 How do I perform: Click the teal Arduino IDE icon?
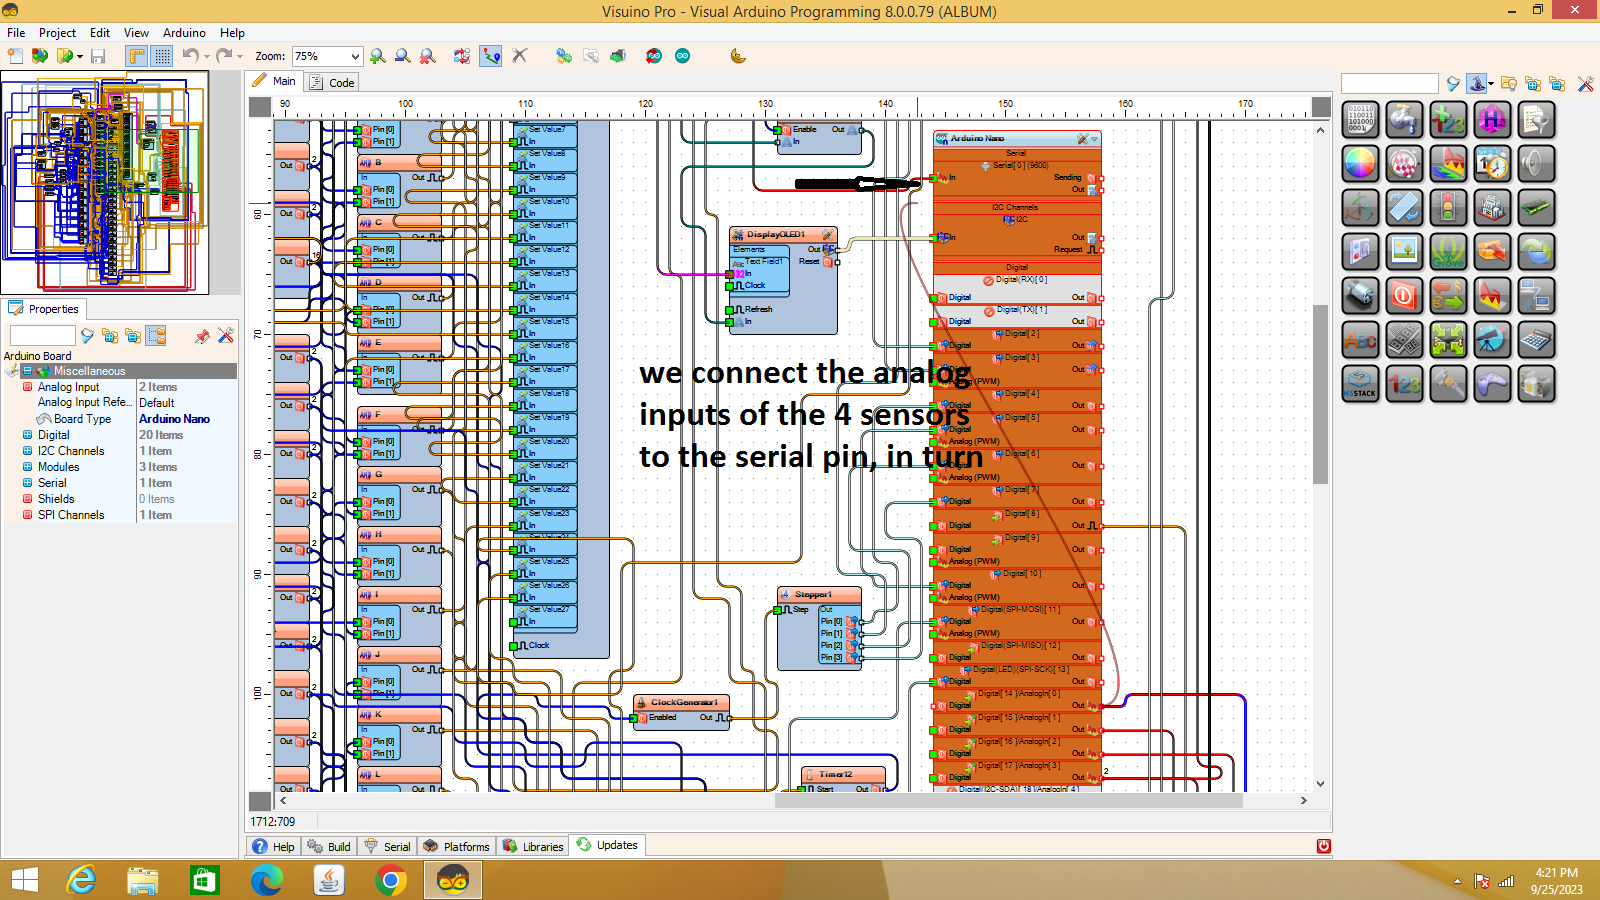pos(682,56)
